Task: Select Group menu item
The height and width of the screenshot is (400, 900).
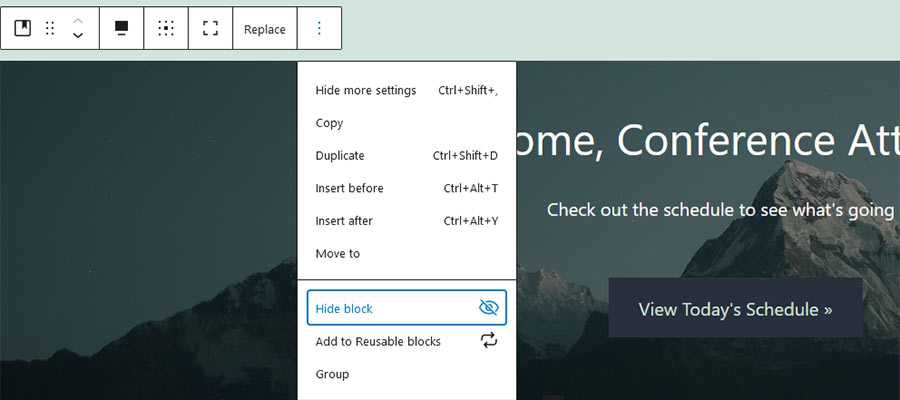Action: click(332, 374)
